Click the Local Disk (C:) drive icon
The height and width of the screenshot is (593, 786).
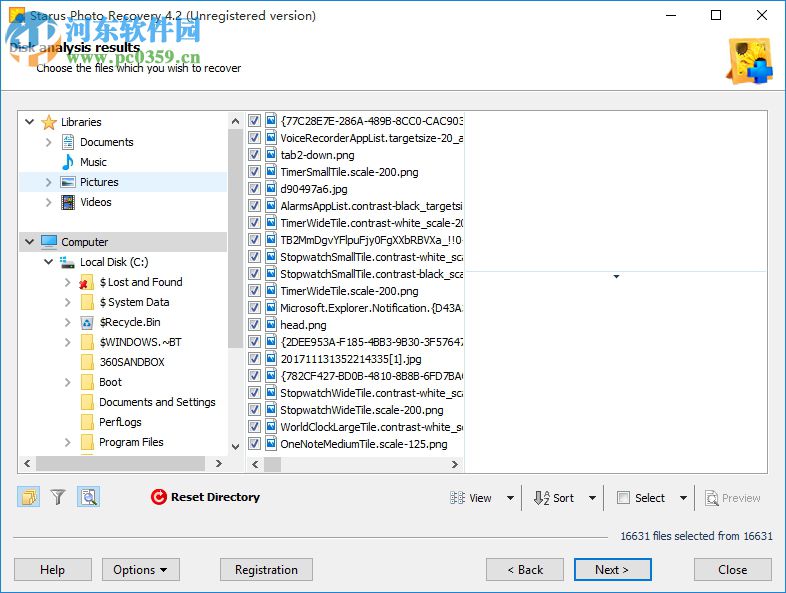point(67,262)
